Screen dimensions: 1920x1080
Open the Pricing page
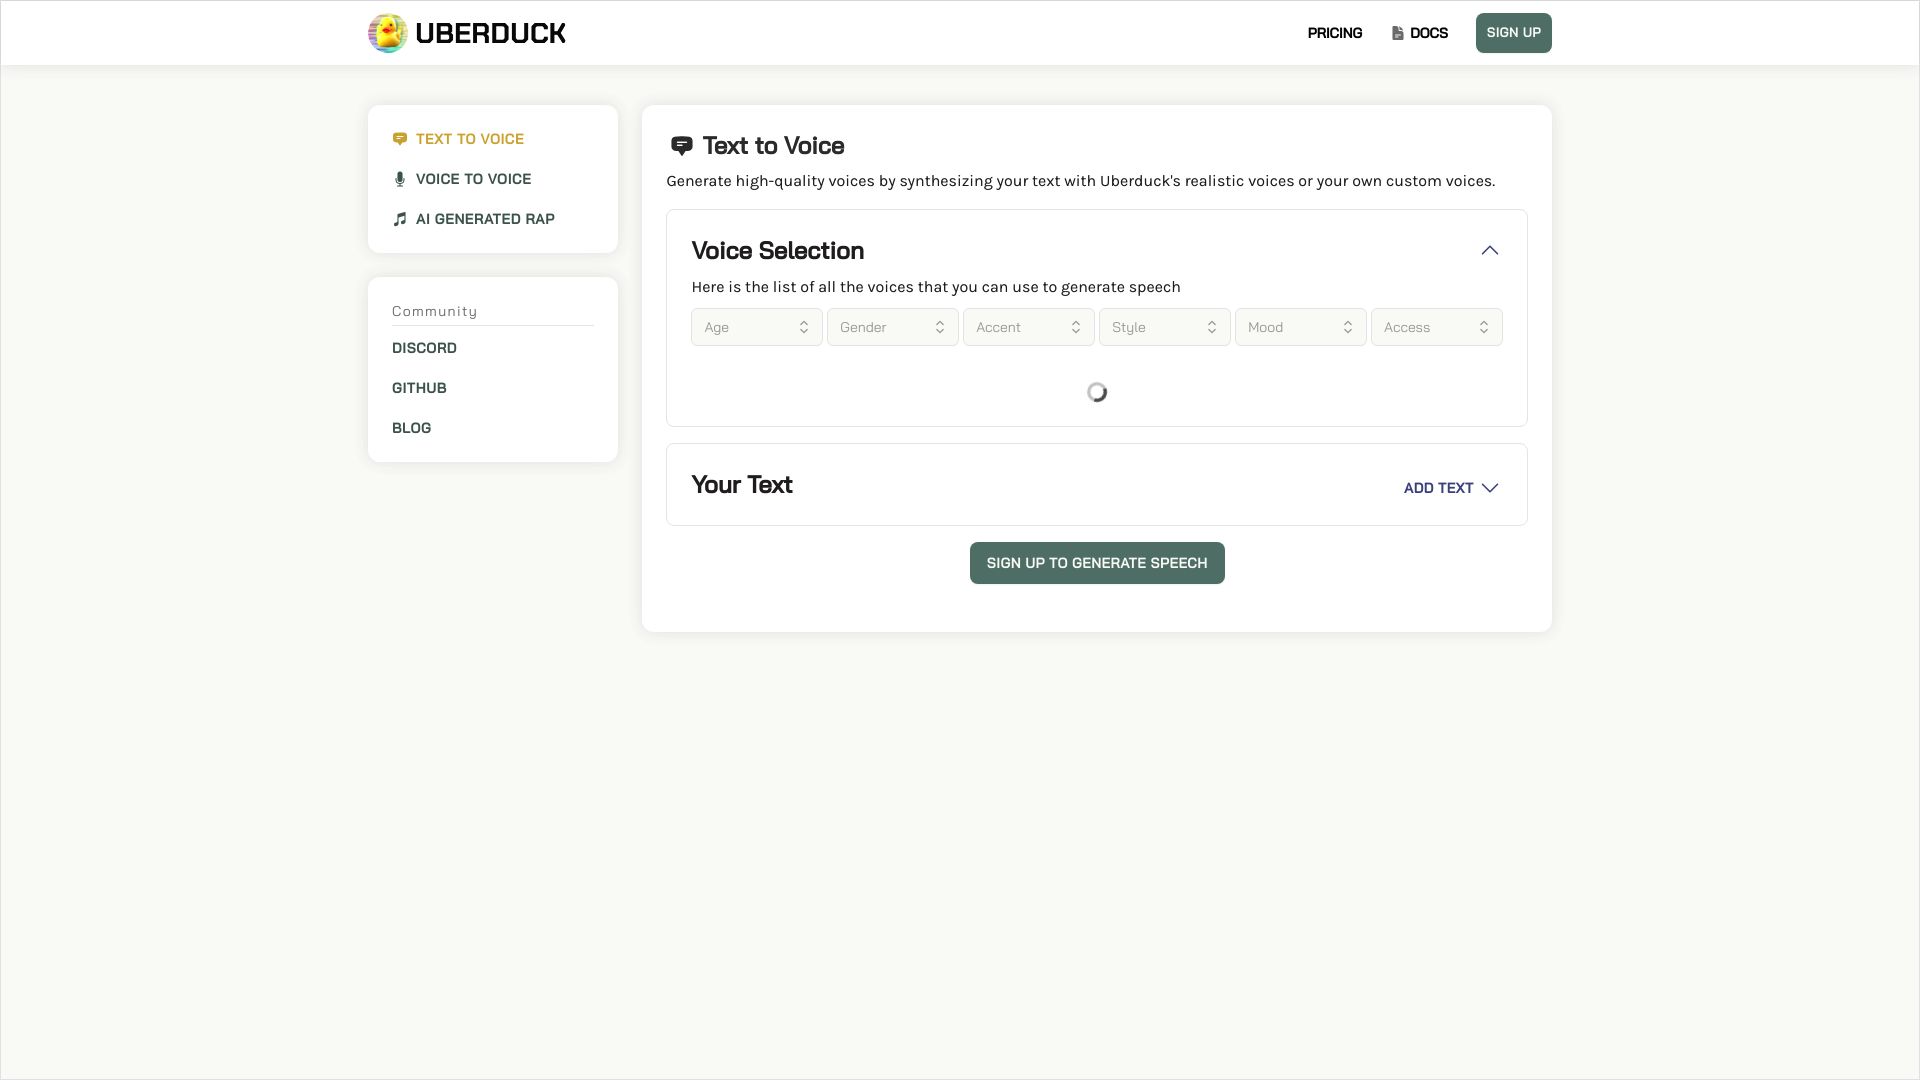pyautogui.click(x=1334, y=33)
